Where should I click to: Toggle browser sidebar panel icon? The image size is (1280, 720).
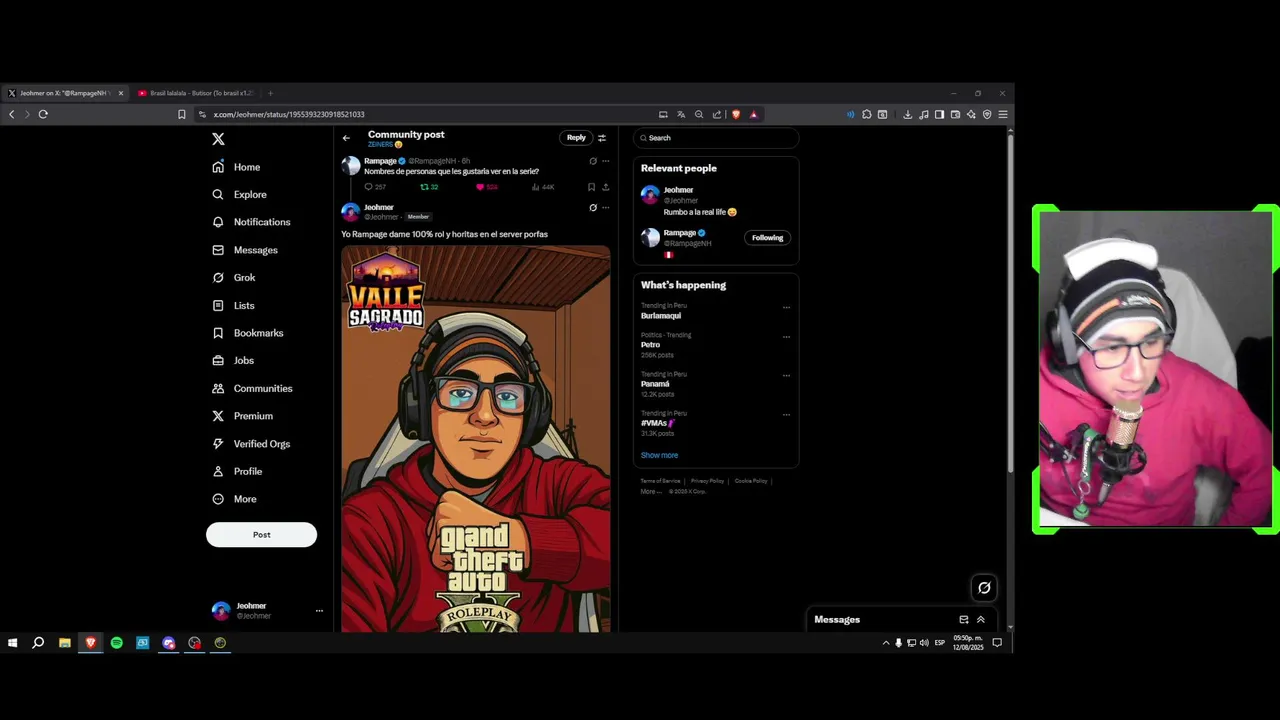939,114
